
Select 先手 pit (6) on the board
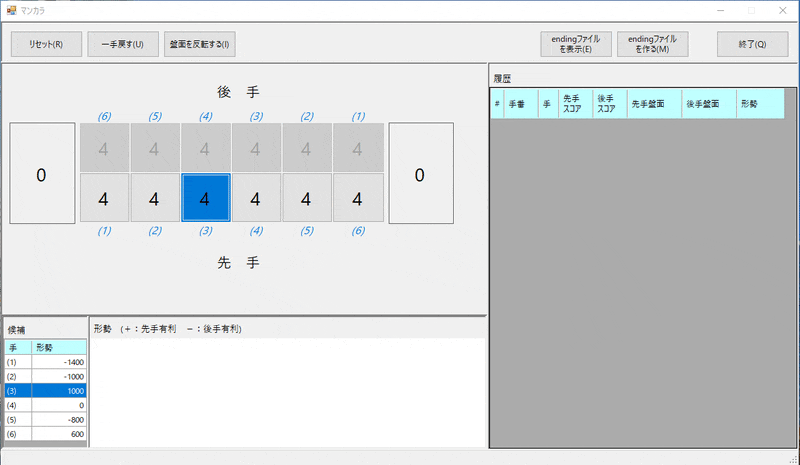click(x=358, y=198)
